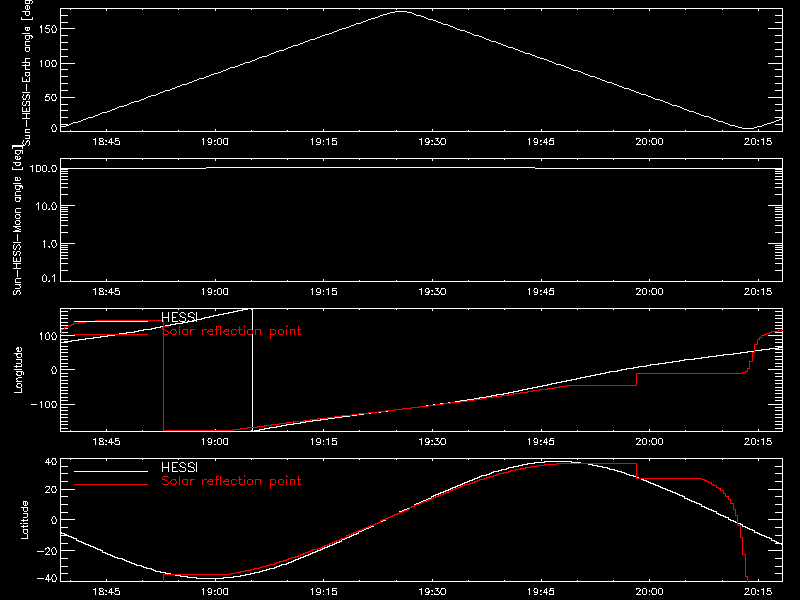
Task: Click 'Solar reflection point' legend text in Longitude panel
Action: click(231, 331)
